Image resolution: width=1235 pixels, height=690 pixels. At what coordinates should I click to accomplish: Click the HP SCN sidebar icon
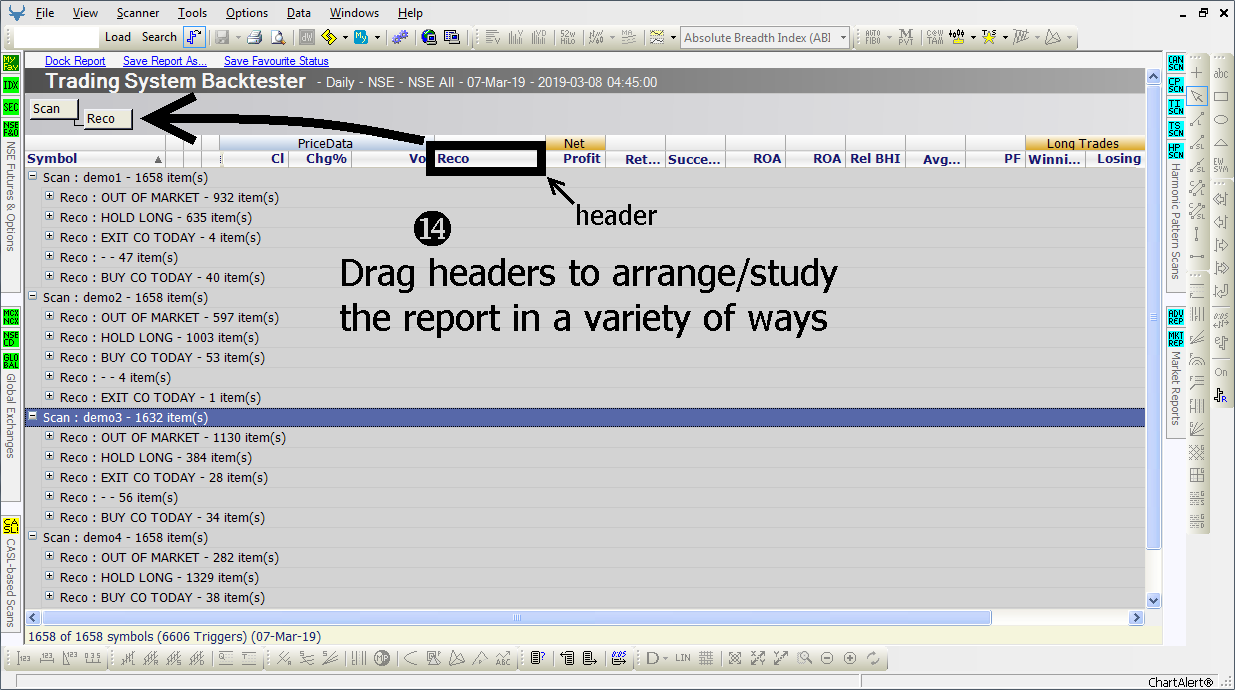pyautogui.click(x=1176, y=152)
